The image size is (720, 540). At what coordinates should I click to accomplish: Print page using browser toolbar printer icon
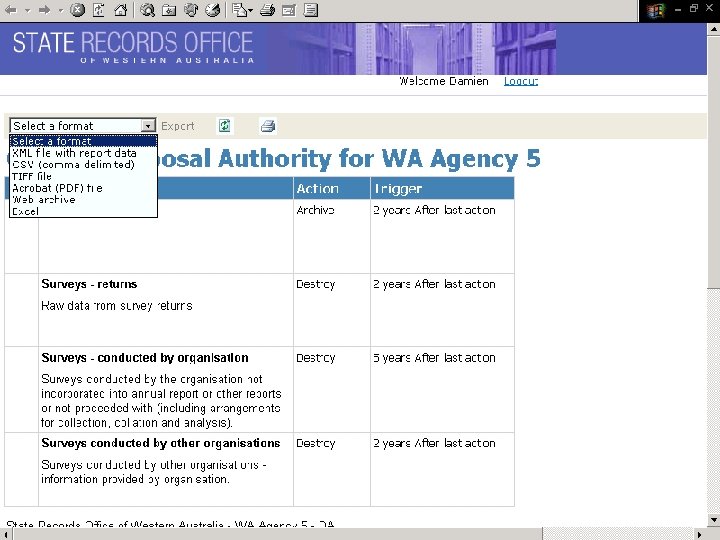267,10
